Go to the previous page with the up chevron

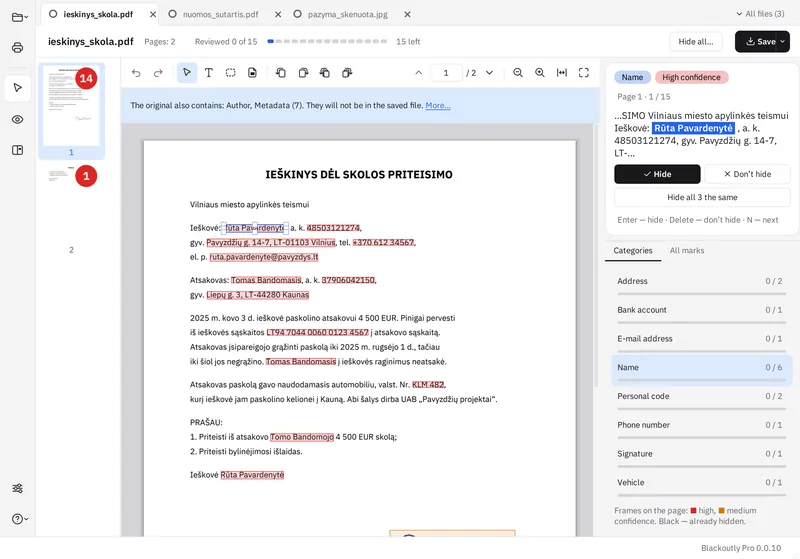coord(418,73)
